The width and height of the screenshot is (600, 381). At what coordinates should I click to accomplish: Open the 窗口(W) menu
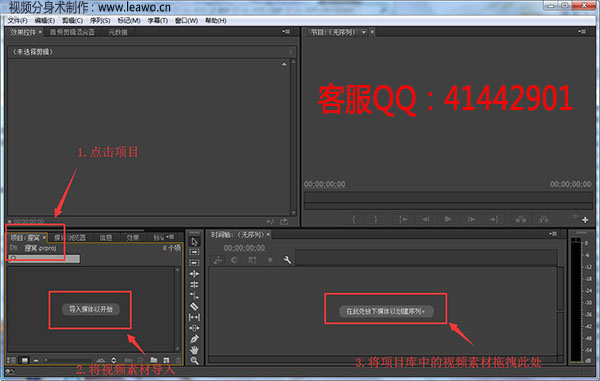pos(186,21)
